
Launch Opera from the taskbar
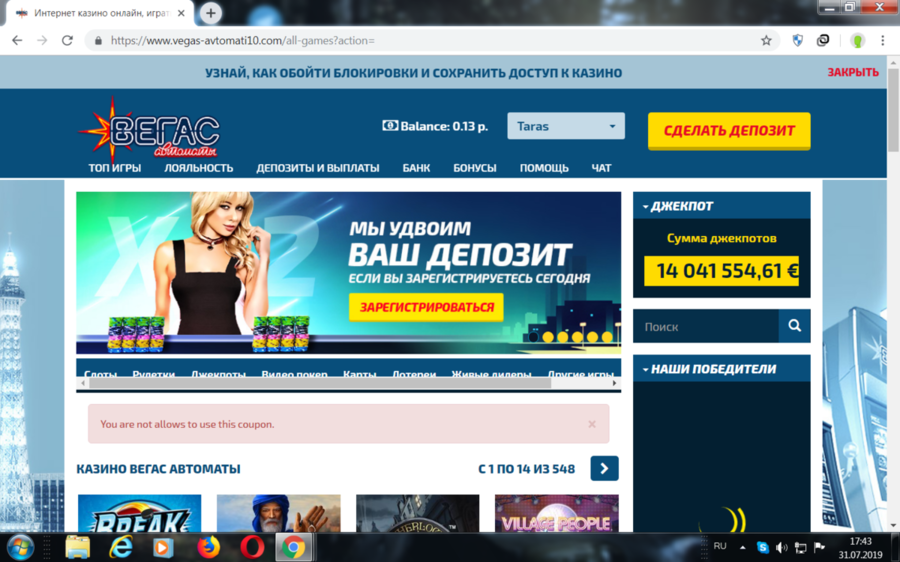click(x=252, y=547)
